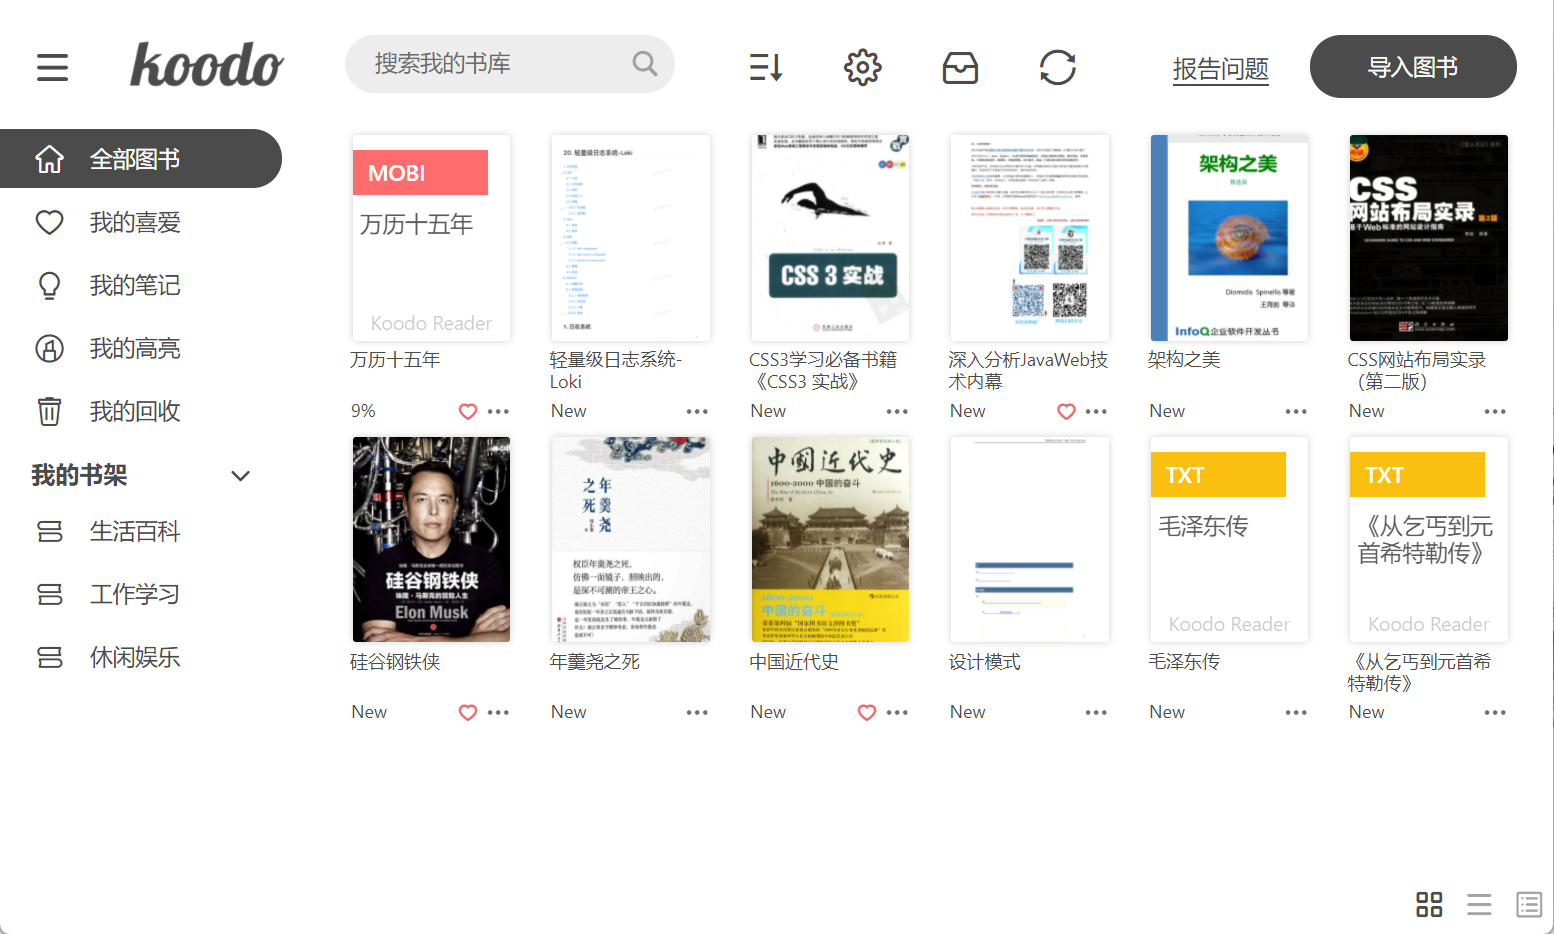Viewport: 1554px width, 934px height.
Task: Open more options for 设计模式
Action: (1096, 712)
